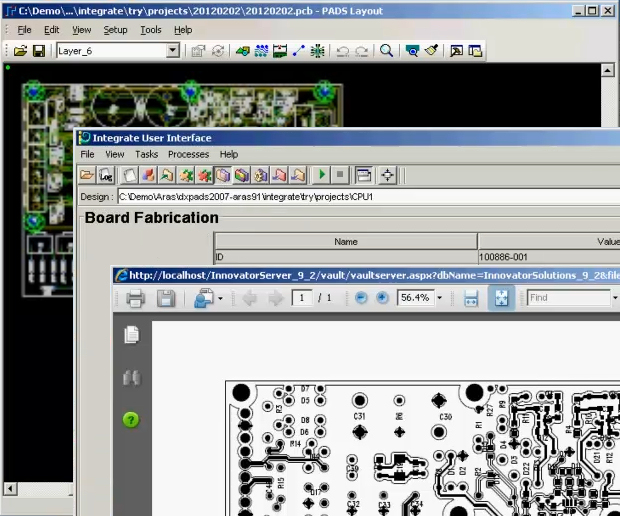Click the Log icon in Integrate toolbar
This screenshot has width=620, height=516.
(x=106, y=175)
